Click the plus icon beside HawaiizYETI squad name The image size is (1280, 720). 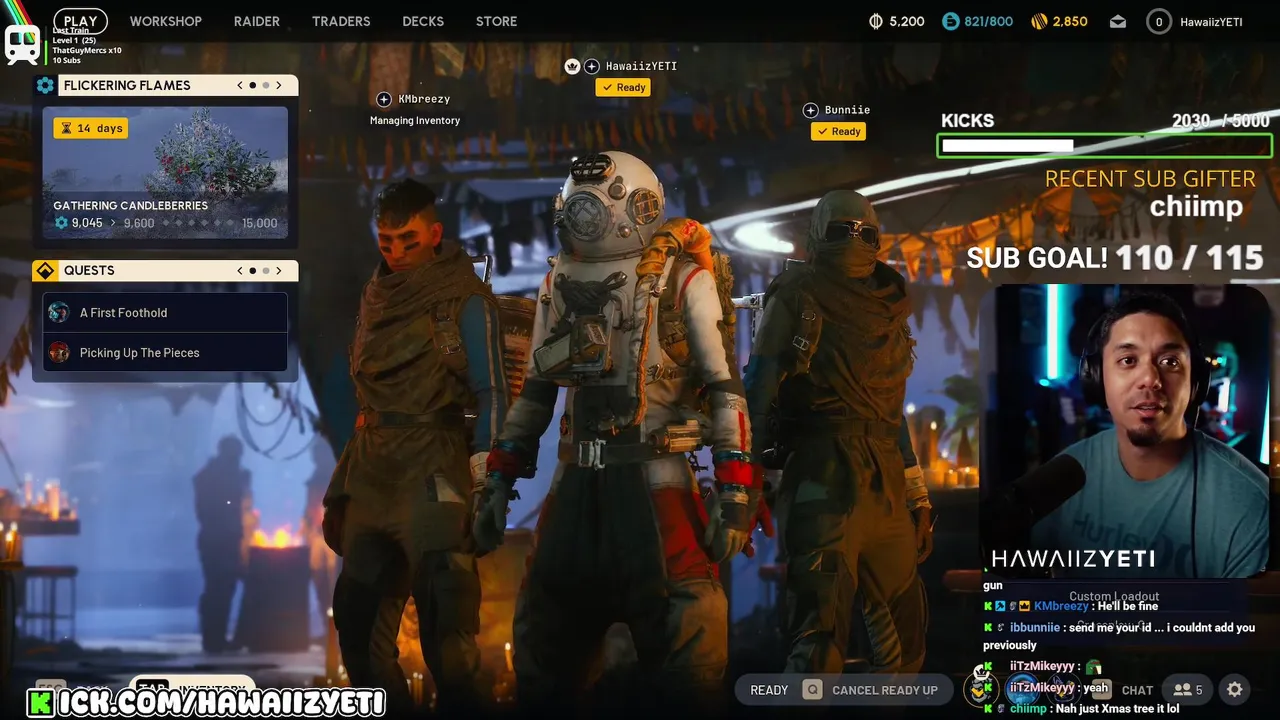pyautogui.click(x=592, y=66)
